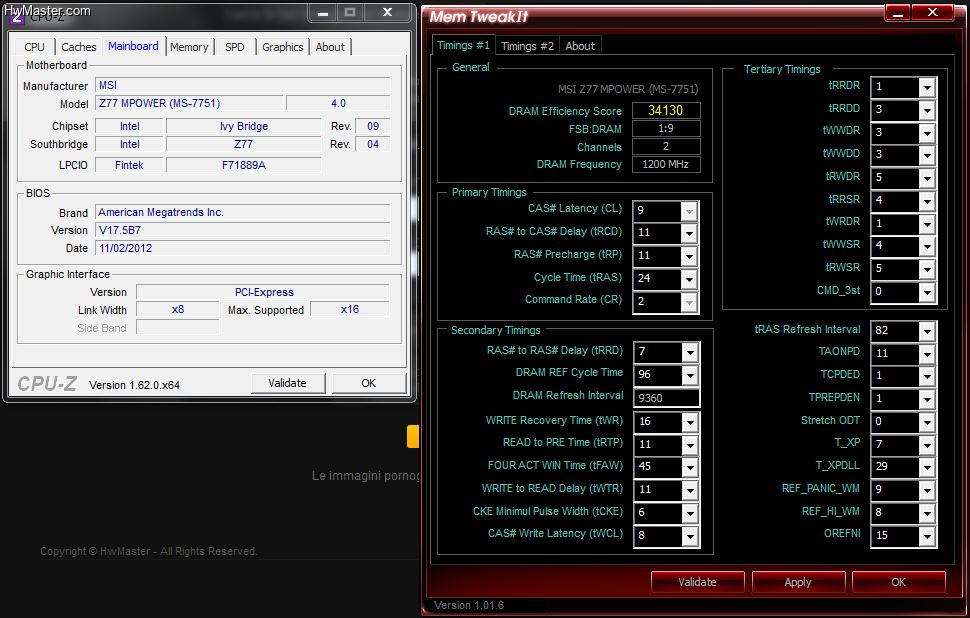Open the CAS# Latency (CL) dropdown
The image size is (970, 618).
689,211
